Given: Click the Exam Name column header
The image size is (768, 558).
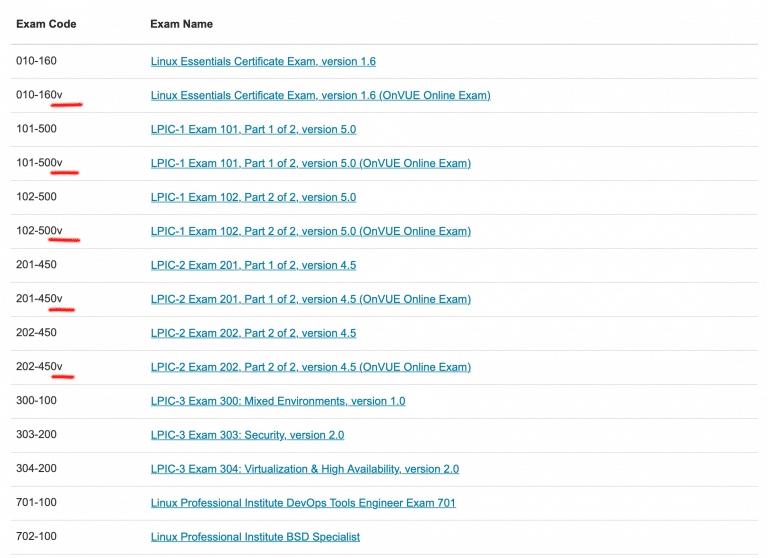Looking at the screenshot, I should 181,24.
